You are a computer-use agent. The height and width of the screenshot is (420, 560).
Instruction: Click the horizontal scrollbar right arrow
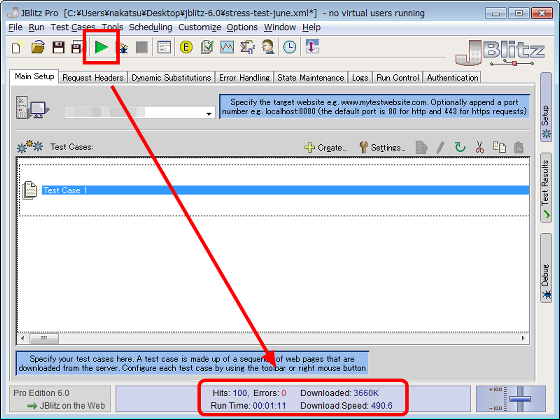pyautogui.click(x=523, y=338)
